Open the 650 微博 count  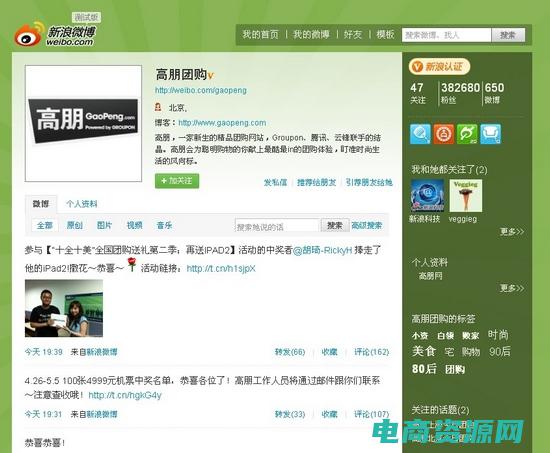[x=494, y=93]
